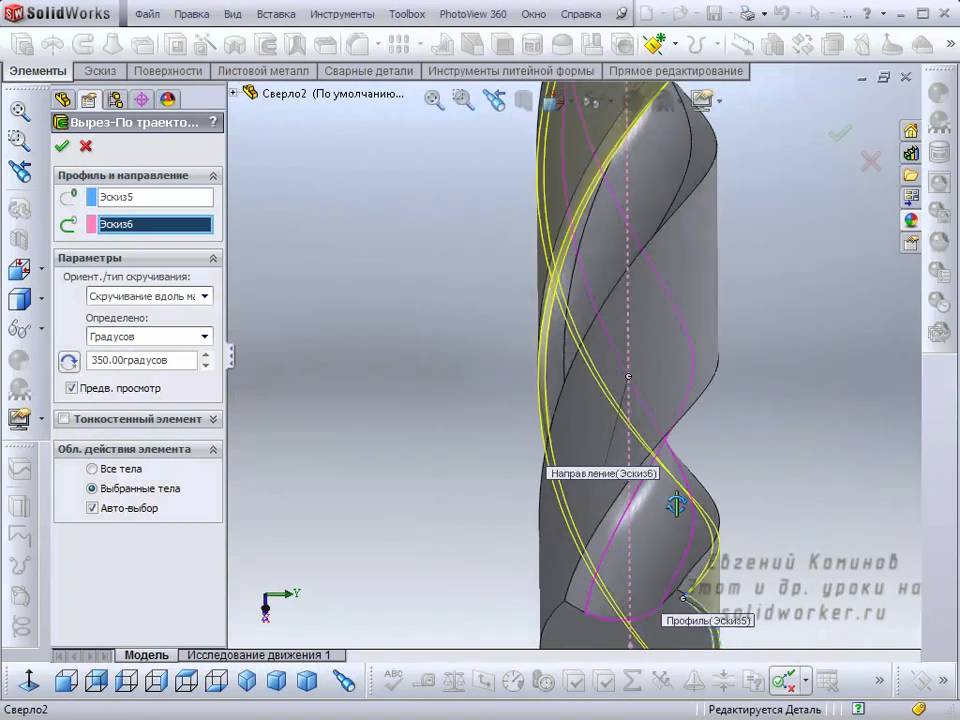Expand bottom toolbar overflow chevron

point(879,680)
